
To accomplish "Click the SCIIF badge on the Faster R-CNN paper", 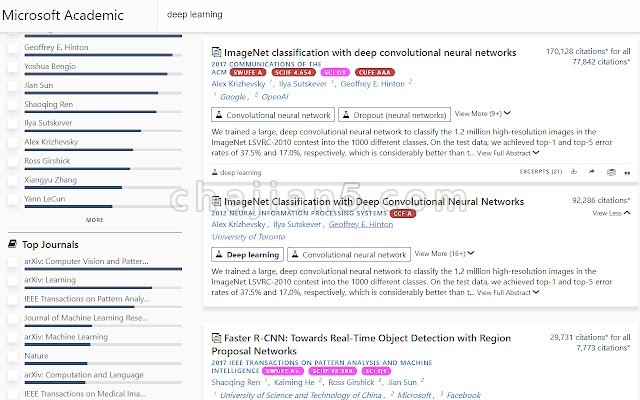I will (332, 371).
